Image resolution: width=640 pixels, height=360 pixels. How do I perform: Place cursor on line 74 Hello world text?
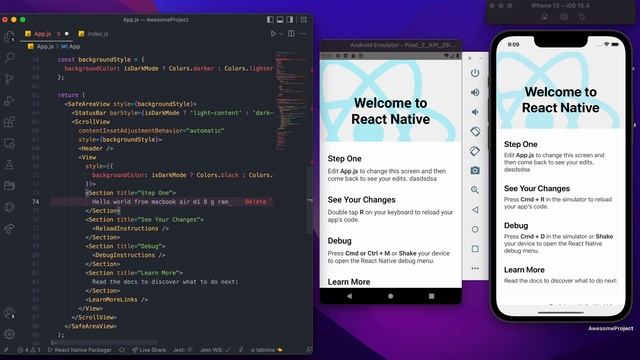160,202
